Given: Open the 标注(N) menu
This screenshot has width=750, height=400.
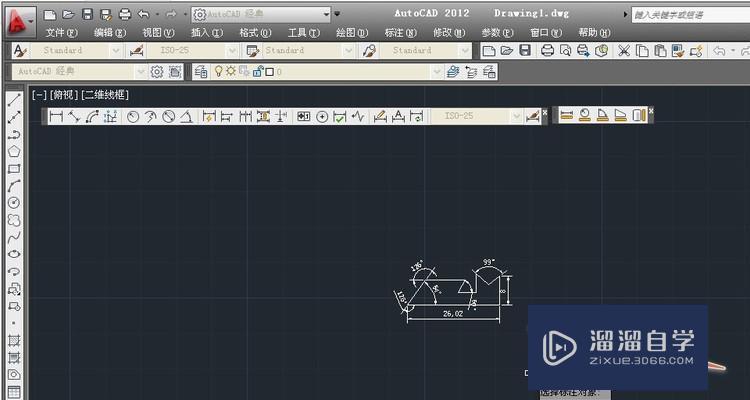Looking at the screenshot, I should pyautogui.click(x=401, y=33).
